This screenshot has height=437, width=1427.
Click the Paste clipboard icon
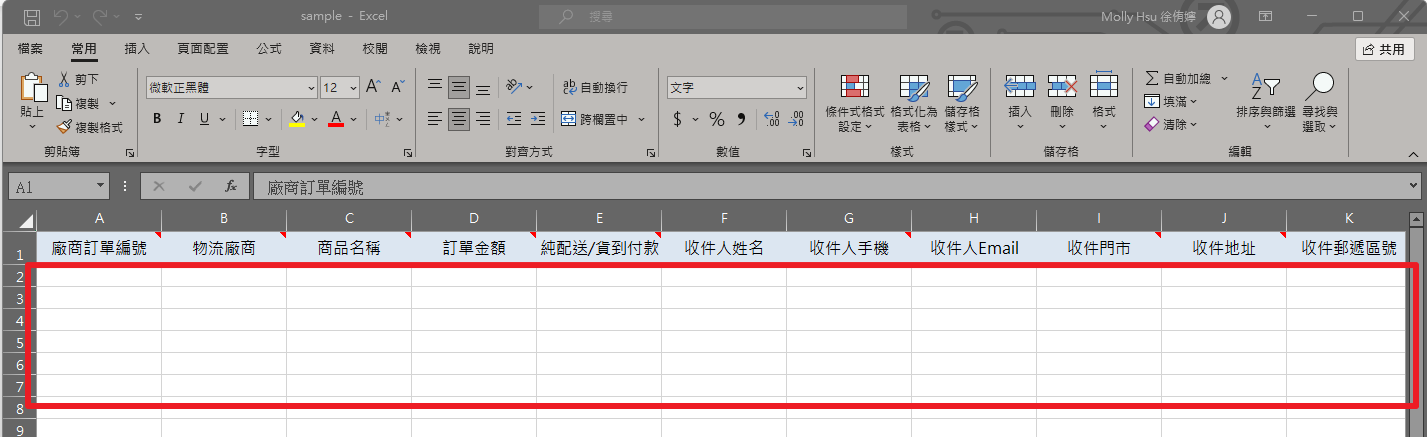point(32,89)
